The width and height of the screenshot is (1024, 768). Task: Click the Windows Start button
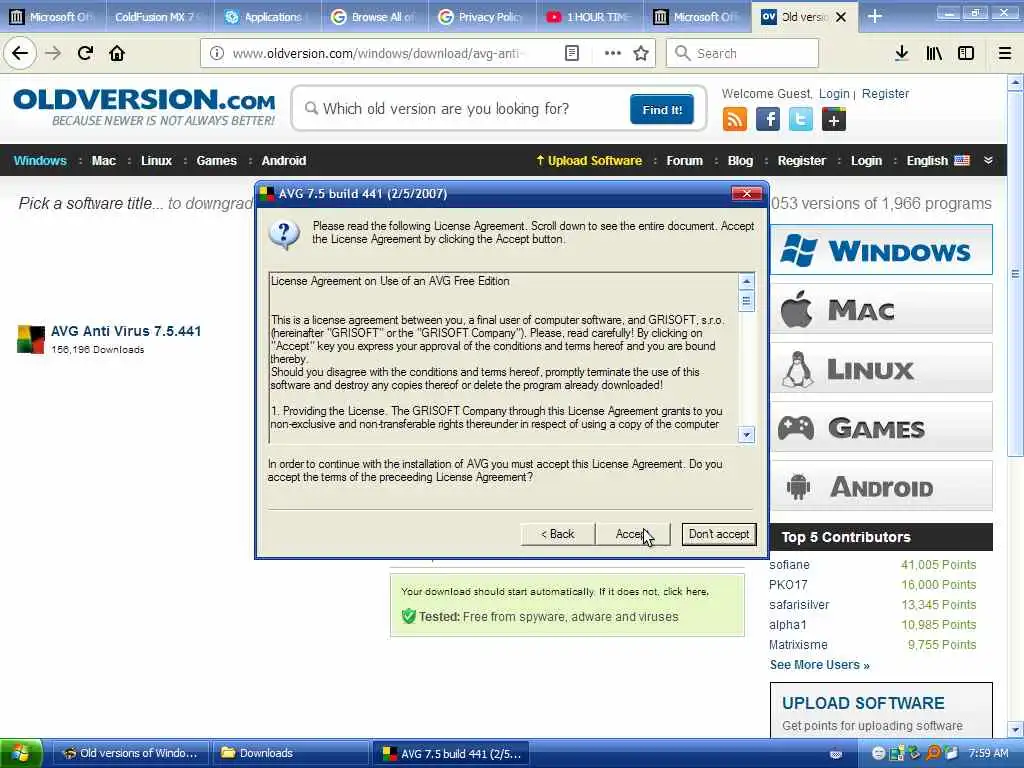click(21, 754)
